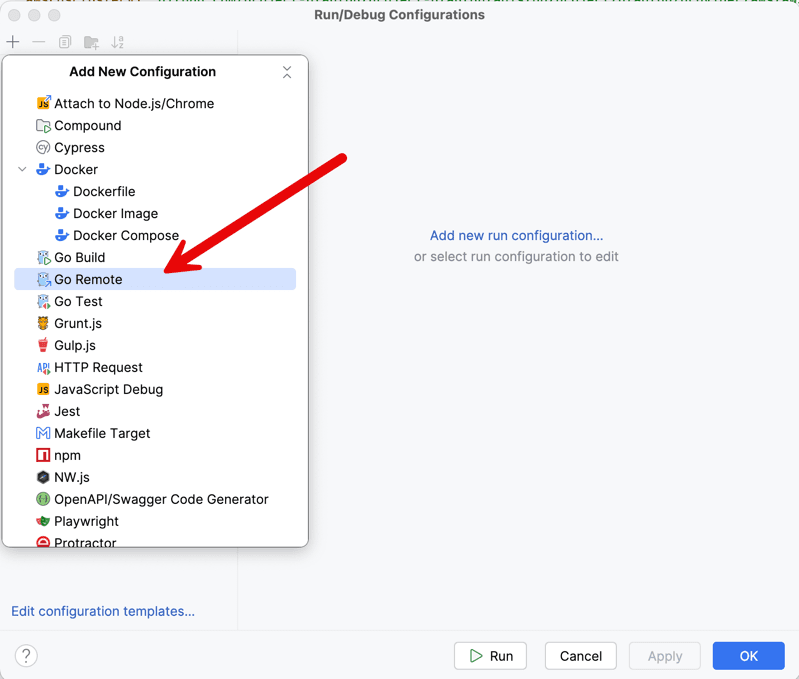Viewport: 799px width, 679px height.
Task: Select Cypress configuration type
Action: pos(155,147)
